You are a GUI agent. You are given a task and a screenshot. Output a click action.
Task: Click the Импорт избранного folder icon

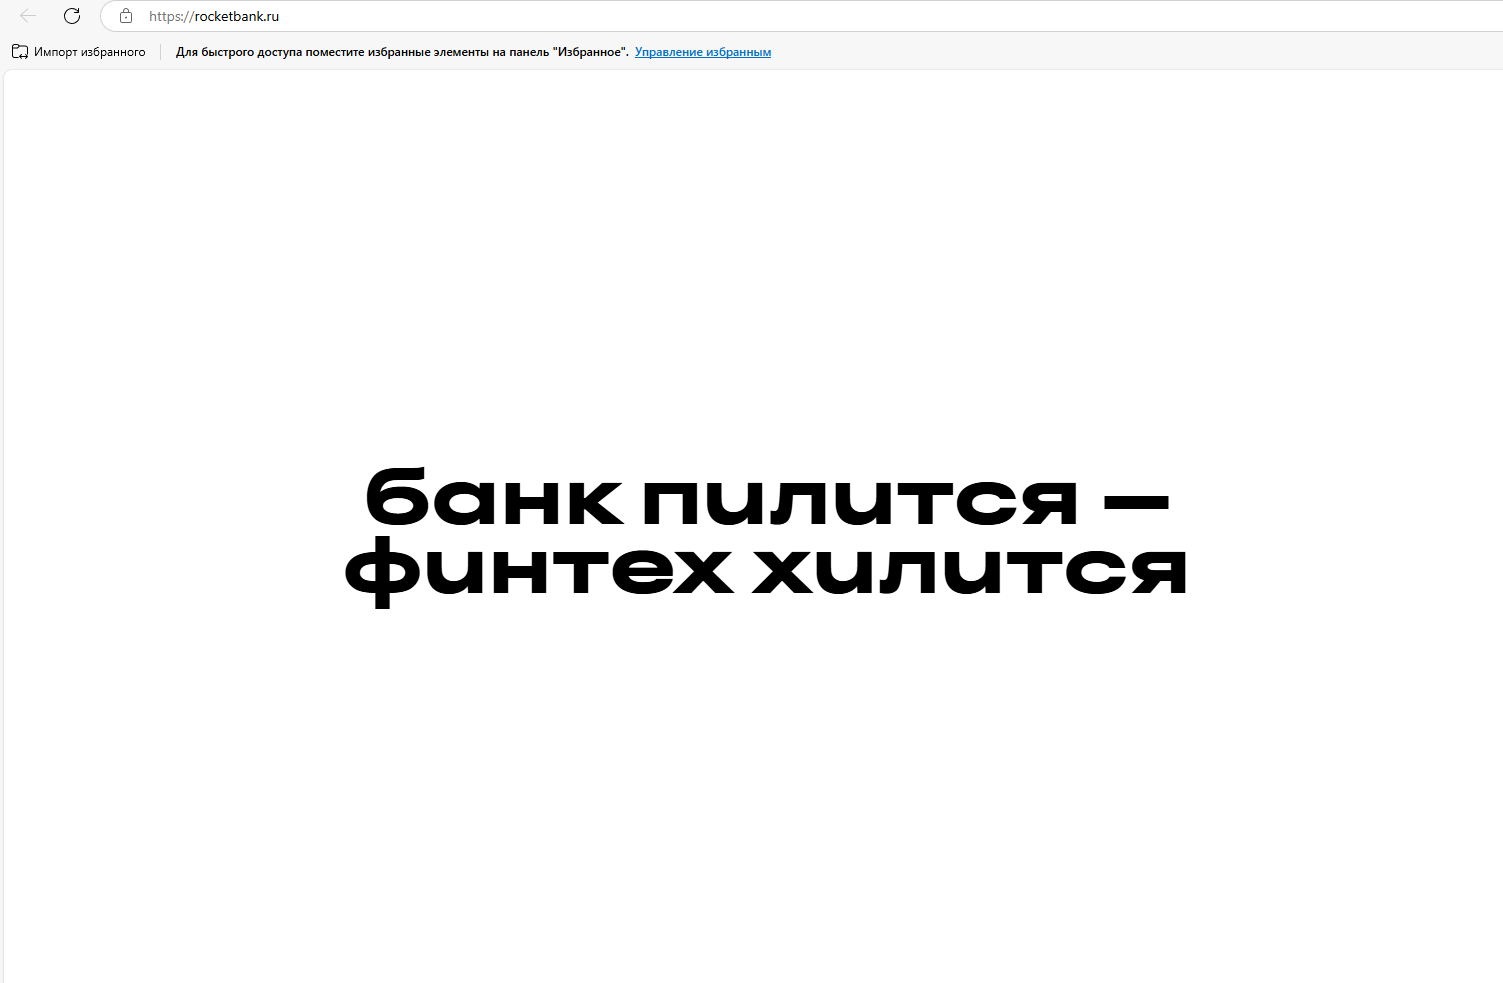click(x=20, y=52)
